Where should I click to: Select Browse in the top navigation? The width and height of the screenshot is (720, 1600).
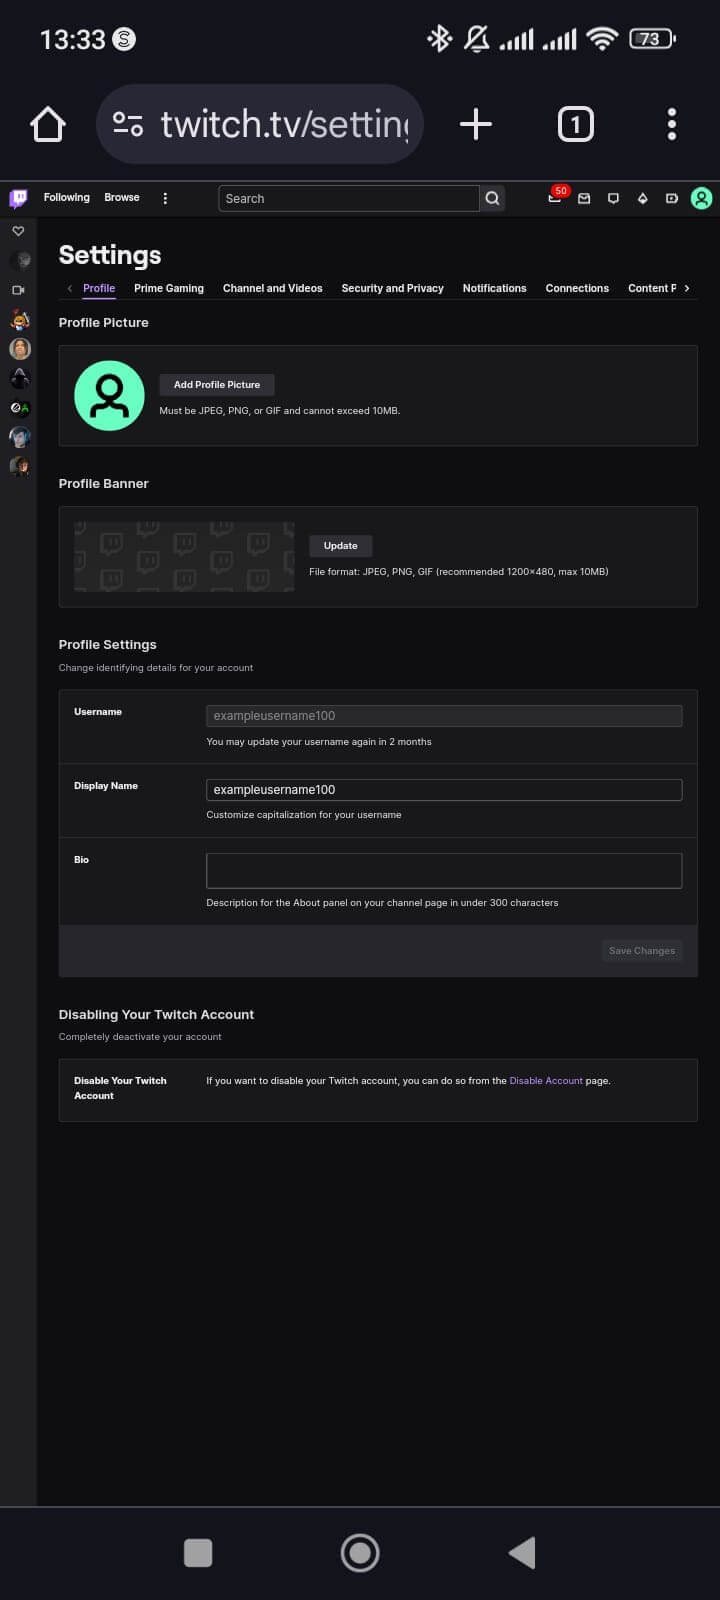point(121,197)
